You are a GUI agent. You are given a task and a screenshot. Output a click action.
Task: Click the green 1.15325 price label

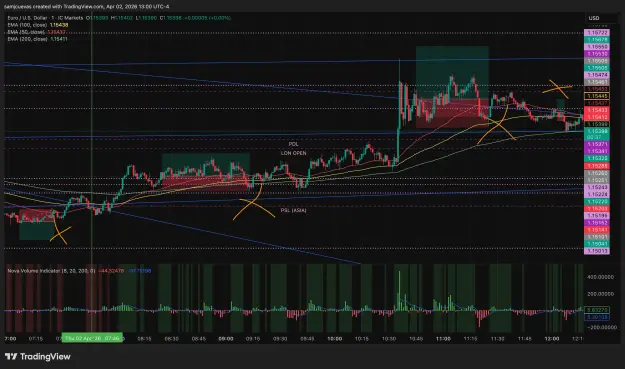point(597,158)
